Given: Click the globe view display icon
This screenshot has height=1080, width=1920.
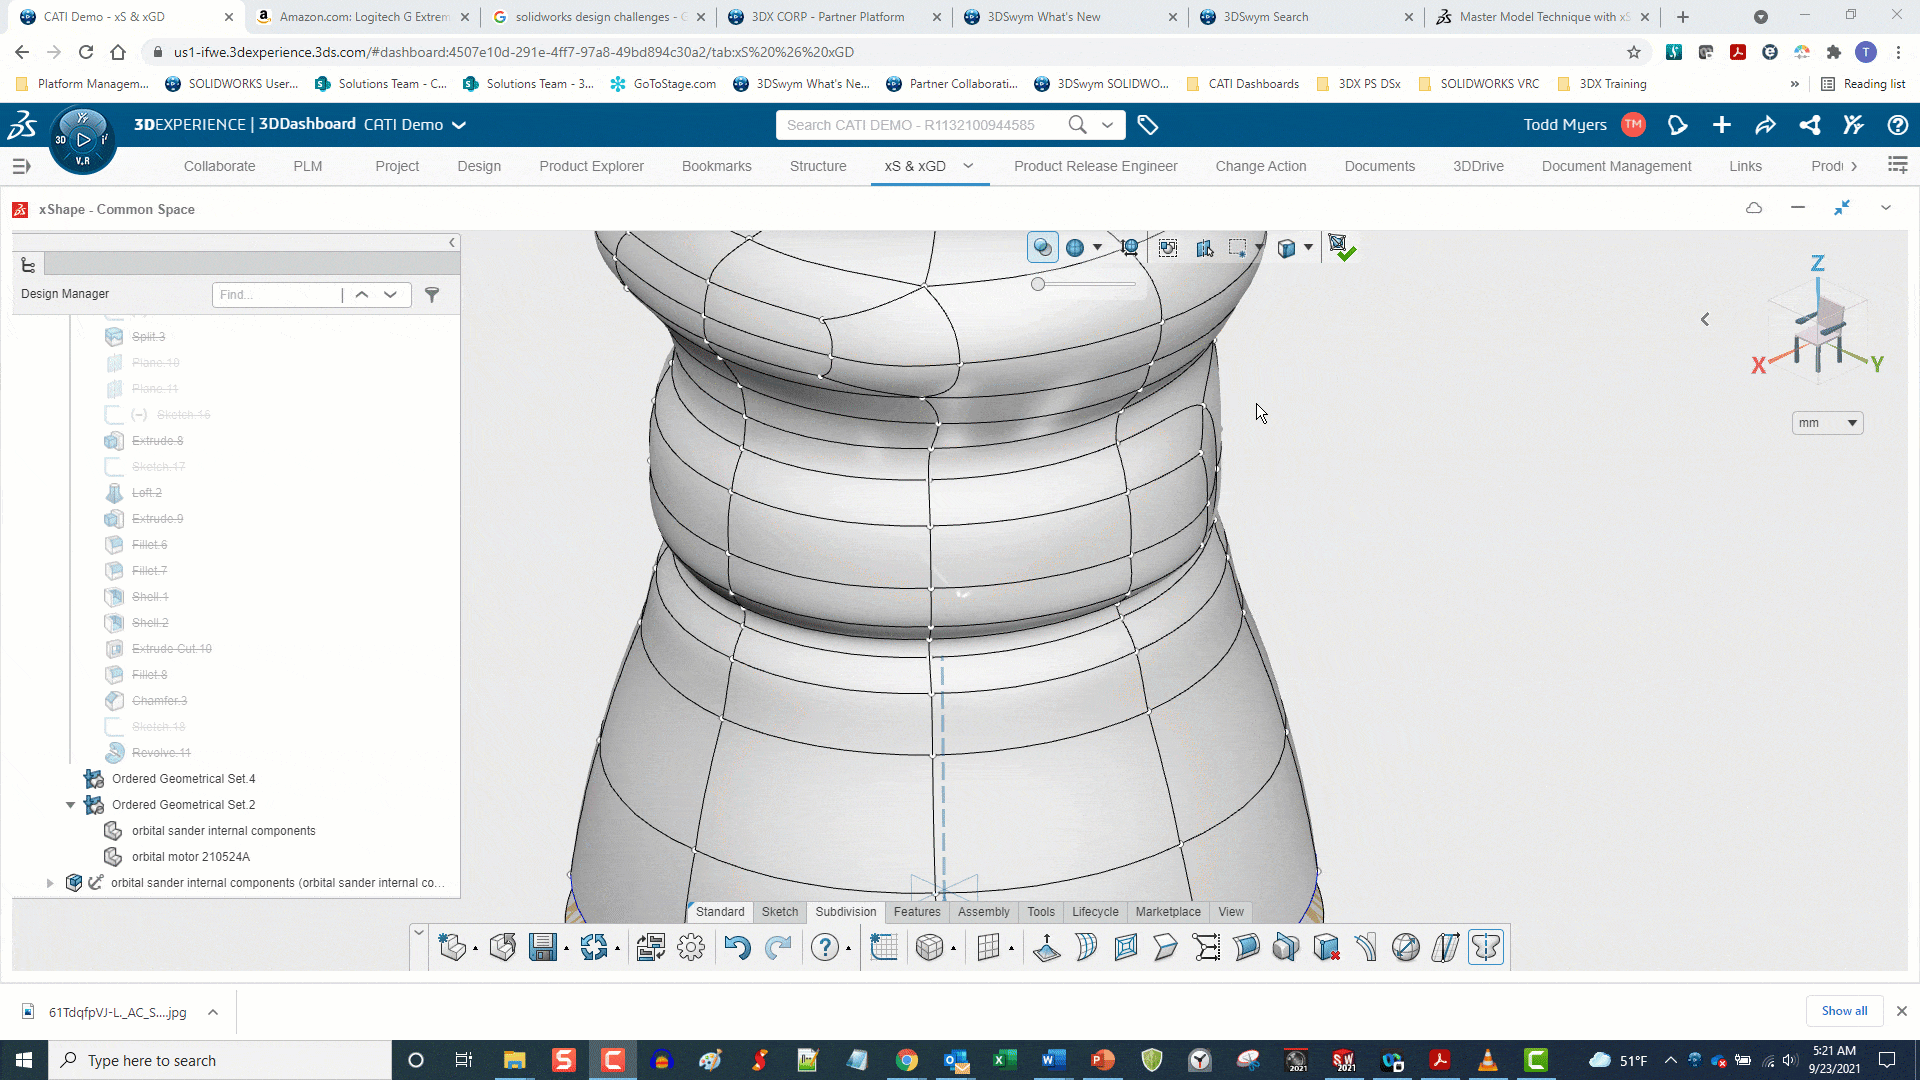Looking at the screenshot, I should point(1075,248).
